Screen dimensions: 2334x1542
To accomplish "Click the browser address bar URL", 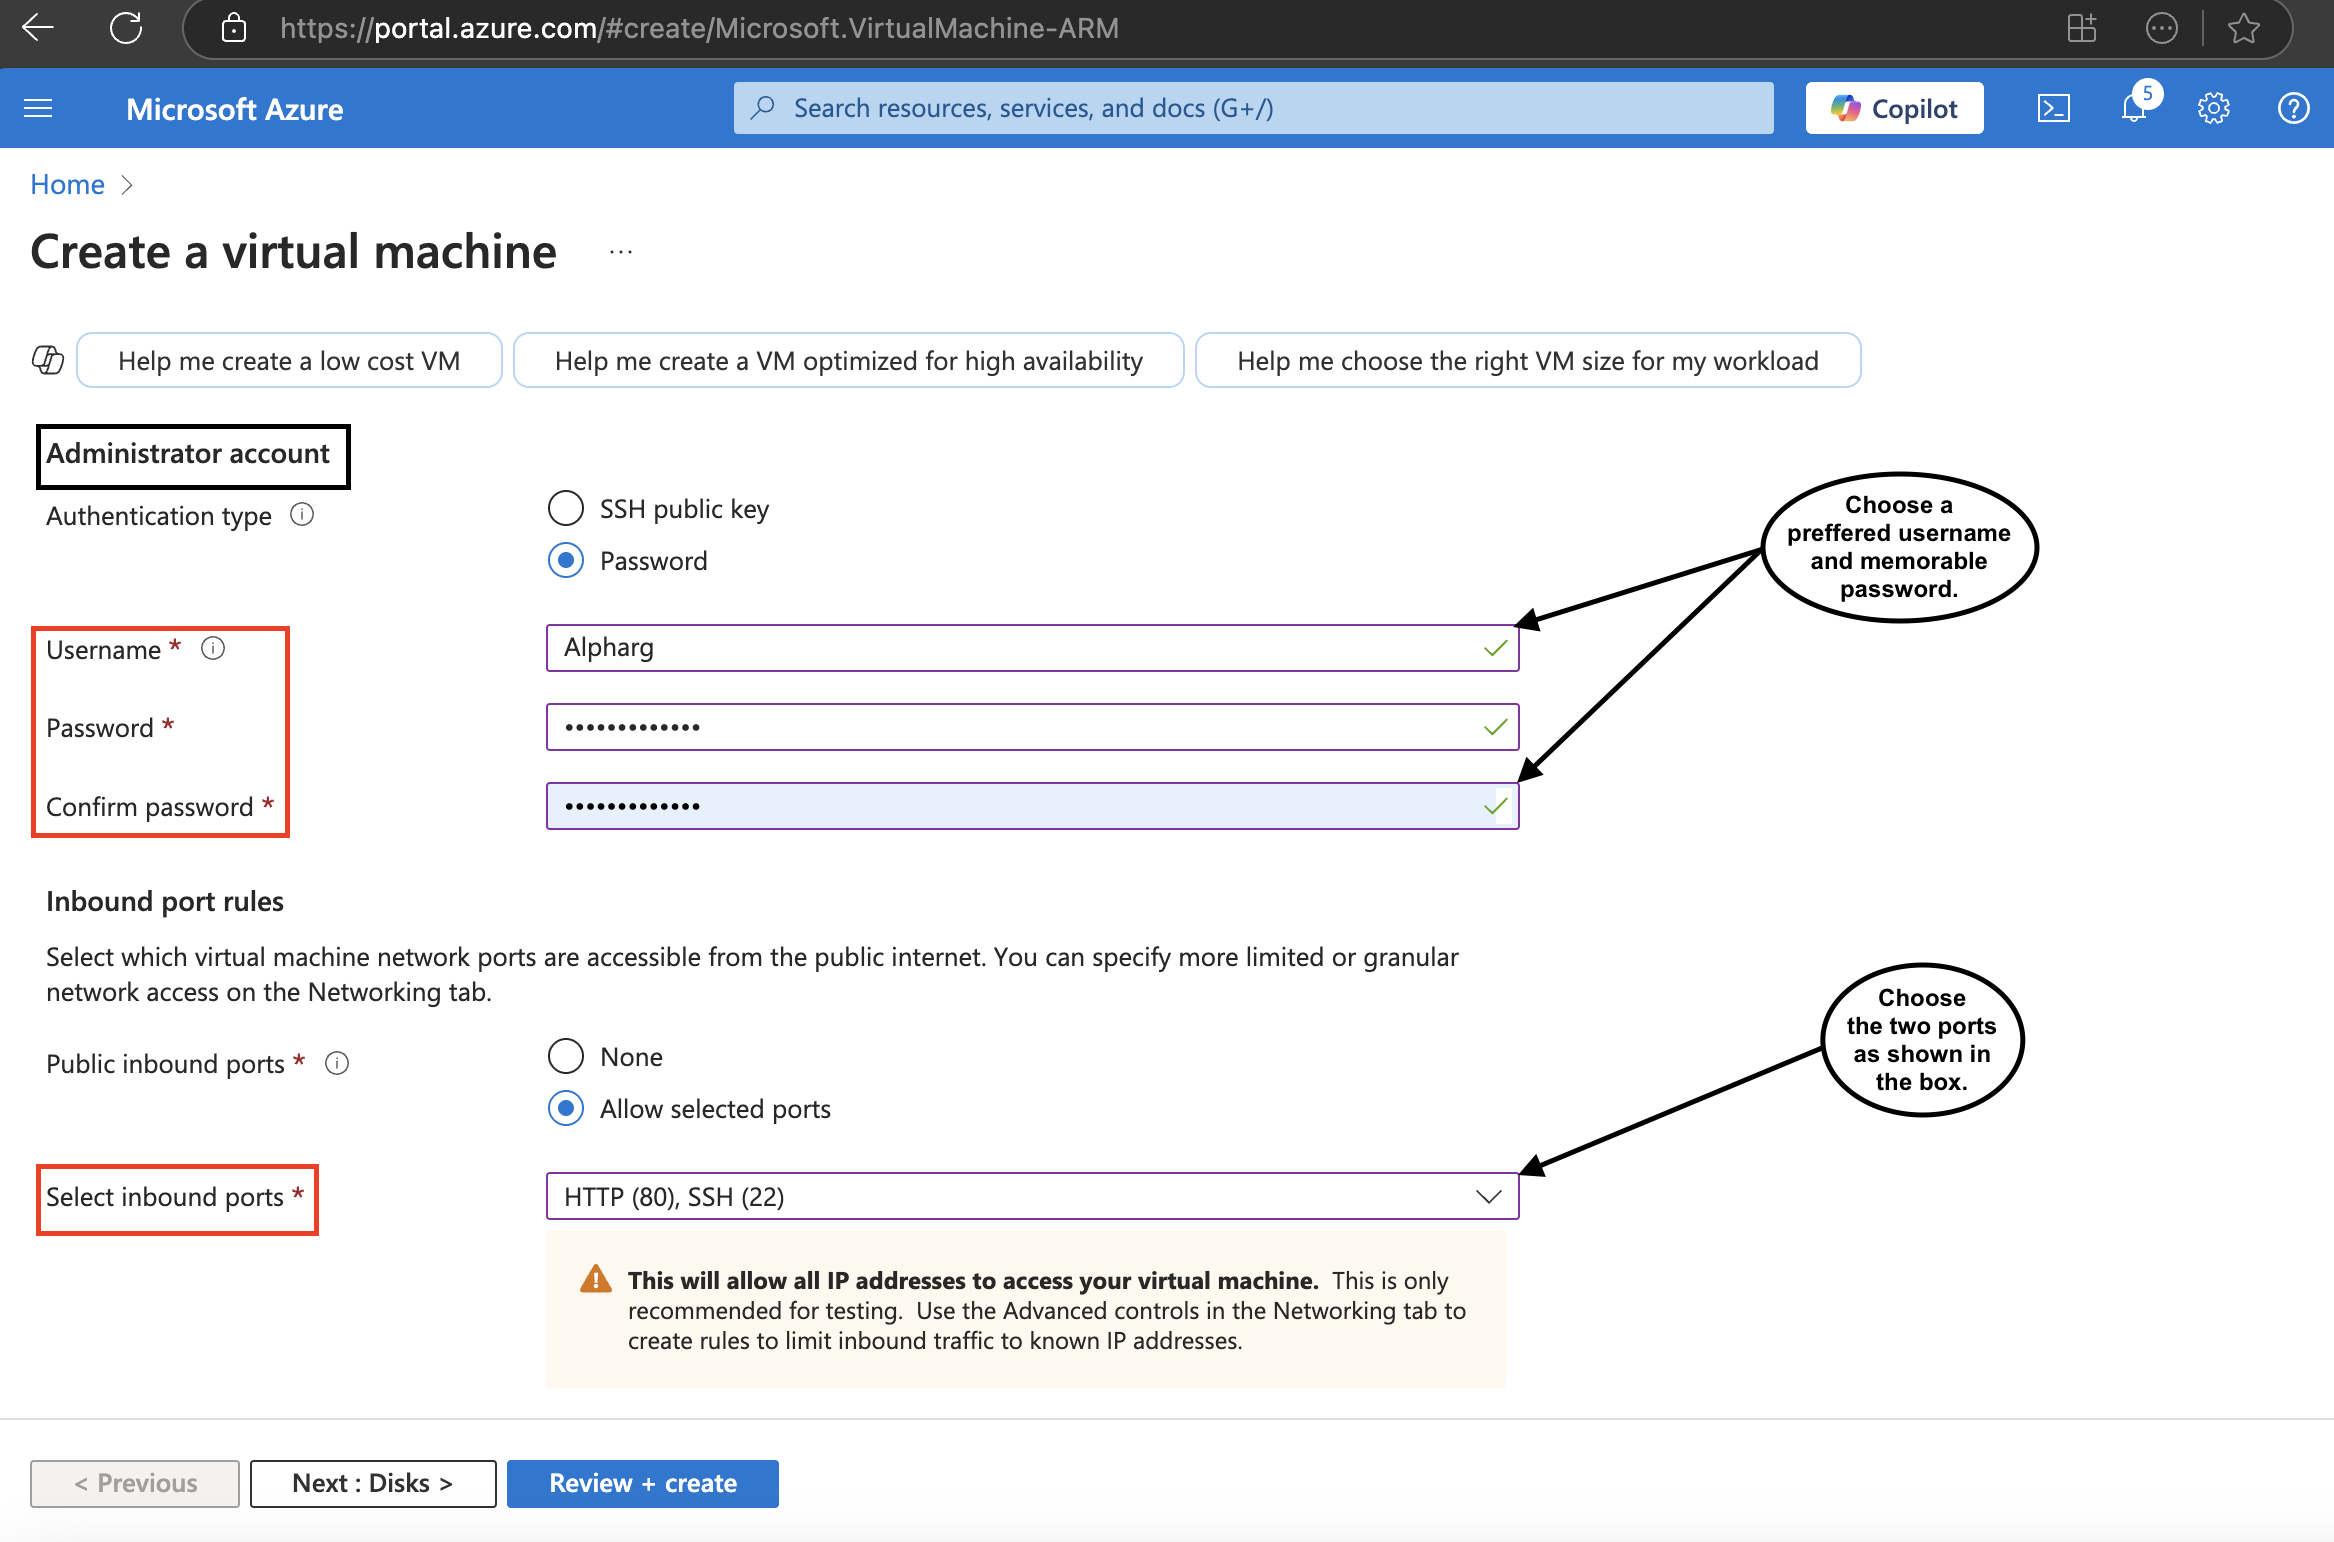I will tap(699, 28).
